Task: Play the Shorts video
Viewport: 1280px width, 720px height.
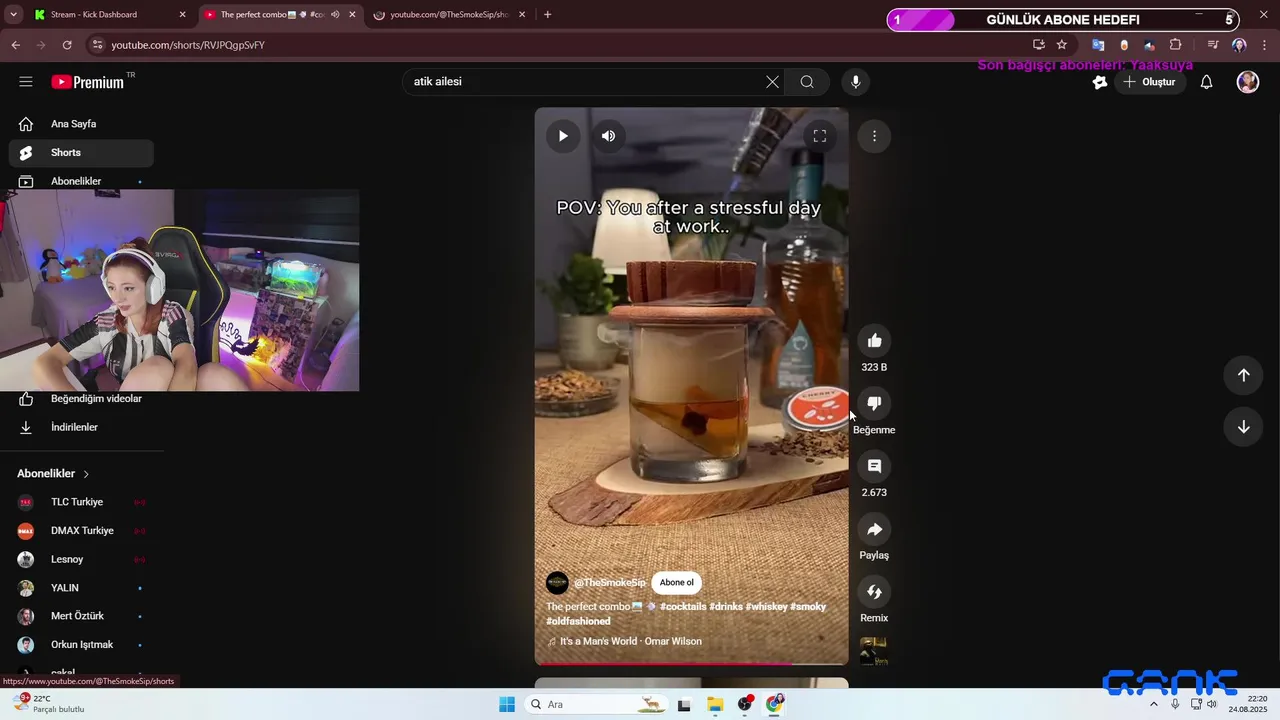Action: coord(563,136)
